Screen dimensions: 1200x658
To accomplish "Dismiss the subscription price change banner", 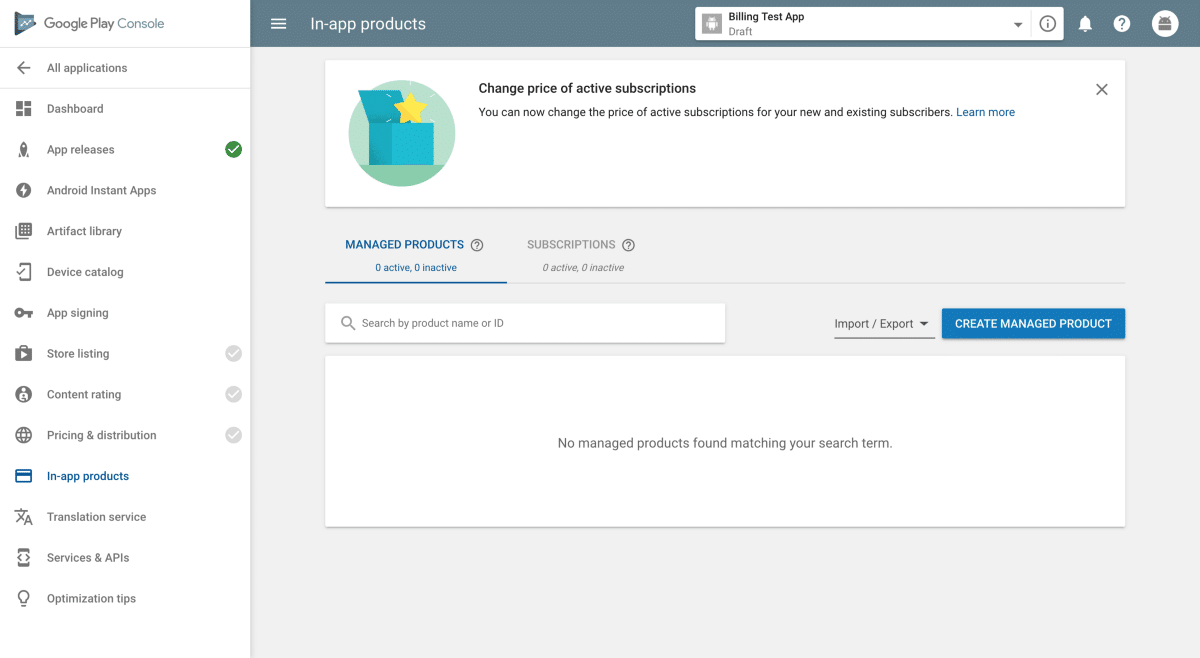I will (1102, 90).
